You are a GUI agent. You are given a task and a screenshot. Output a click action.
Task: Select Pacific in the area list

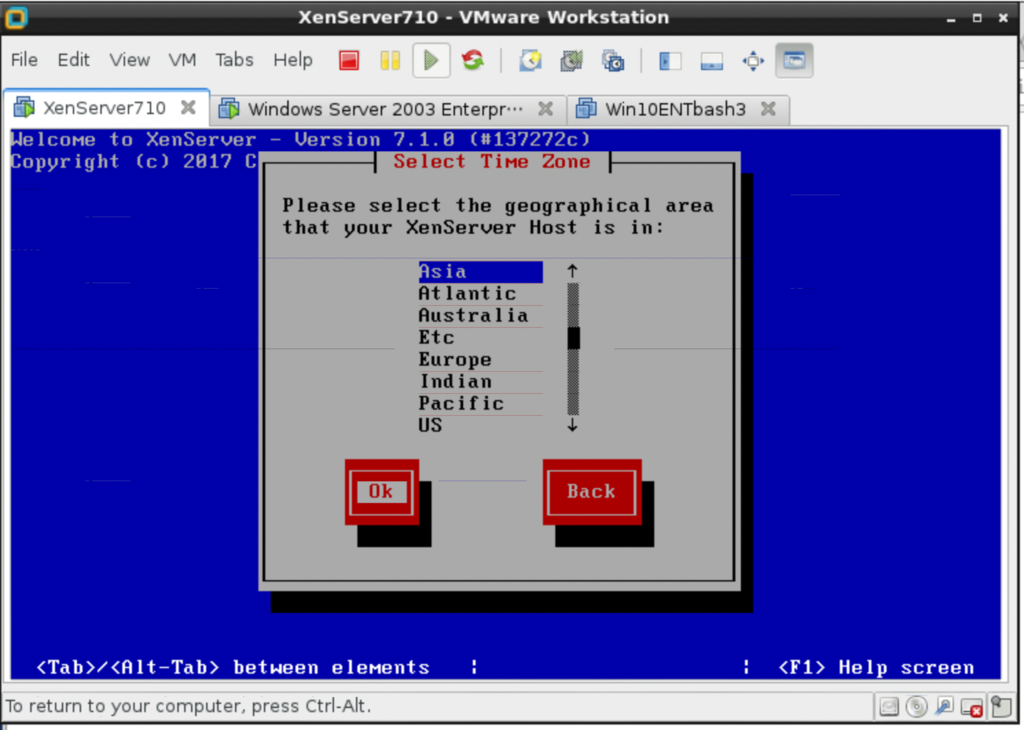pos(480,404)
